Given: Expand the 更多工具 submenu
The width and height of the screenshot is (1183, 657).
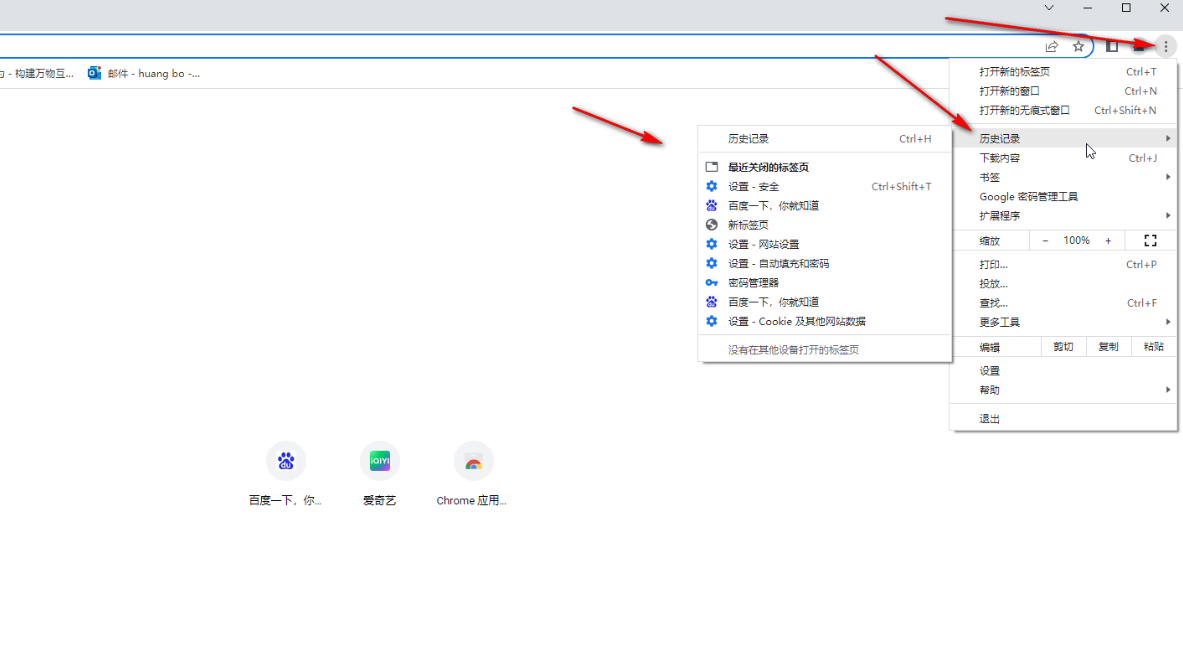Looking at the screenshot, I should click(x=1064, y=322).
